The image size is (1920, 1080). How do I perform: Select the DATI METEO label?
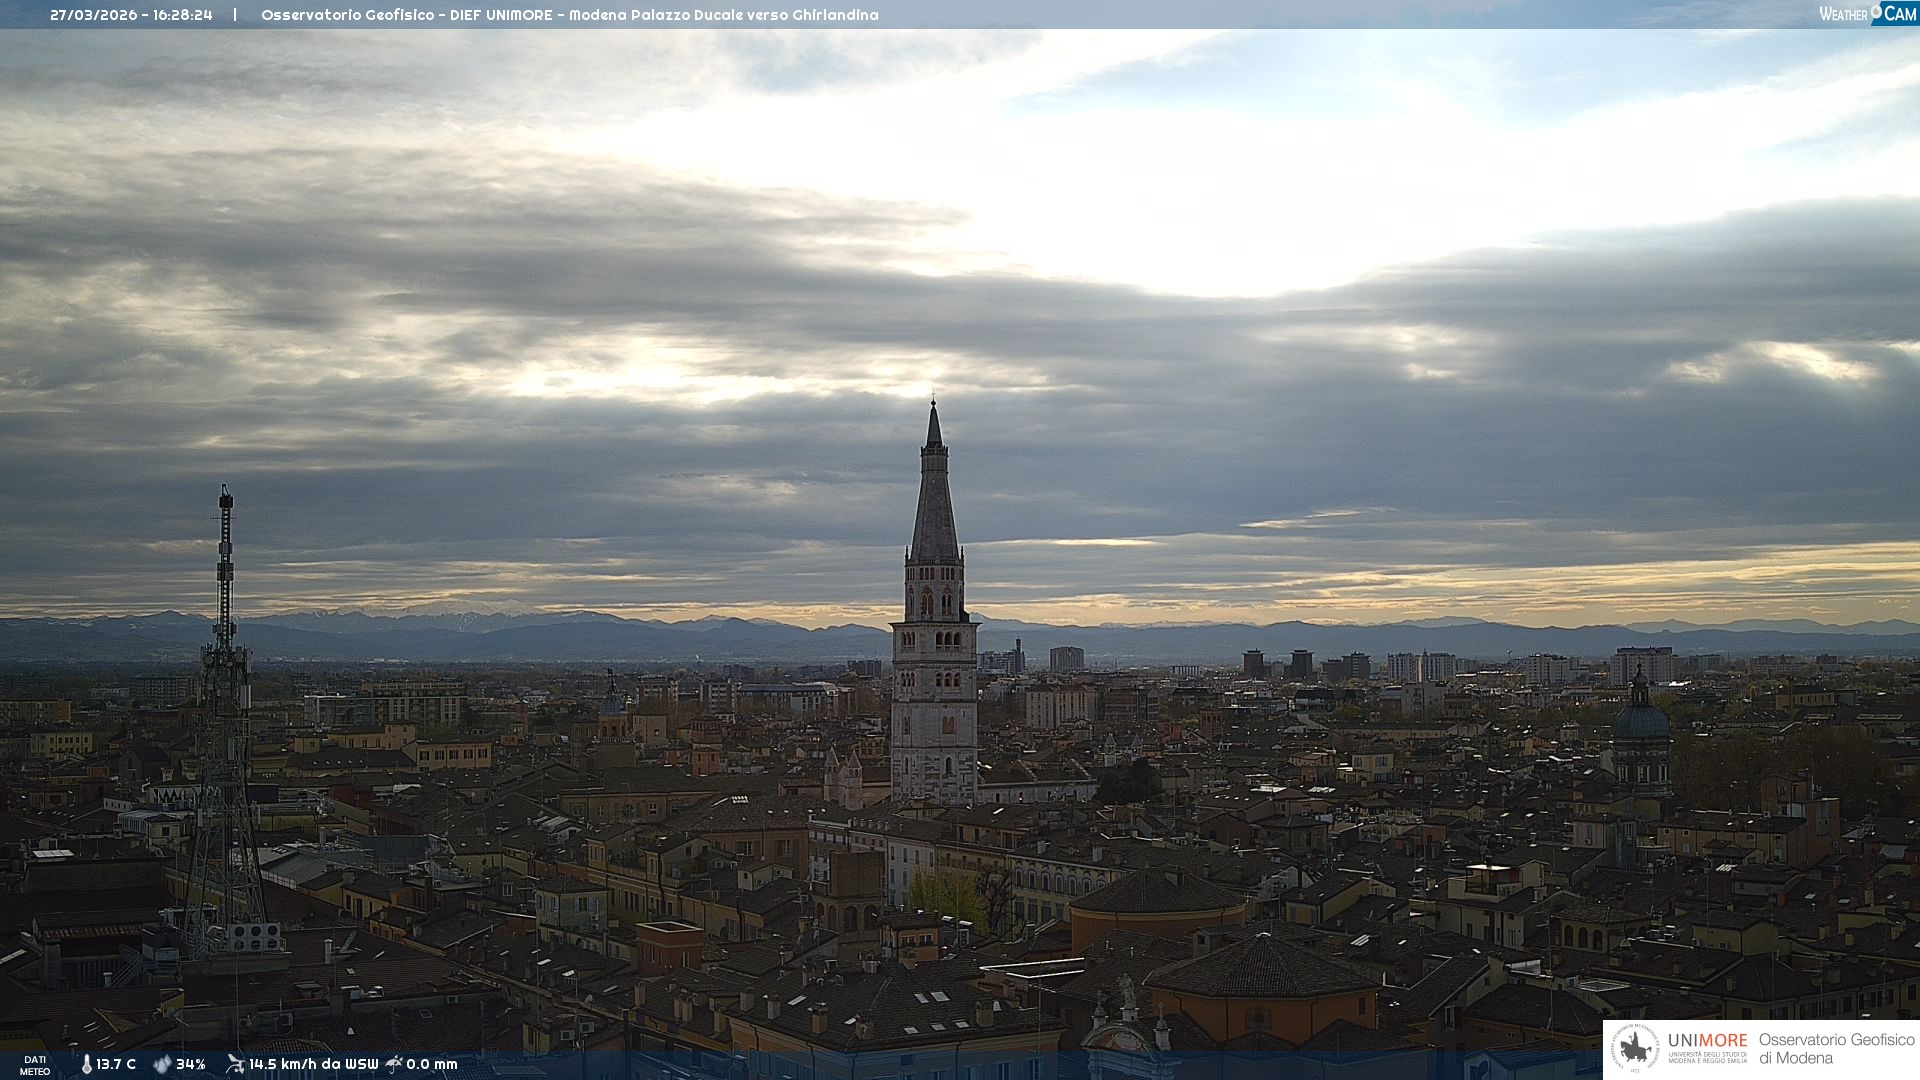point(35,1065)
